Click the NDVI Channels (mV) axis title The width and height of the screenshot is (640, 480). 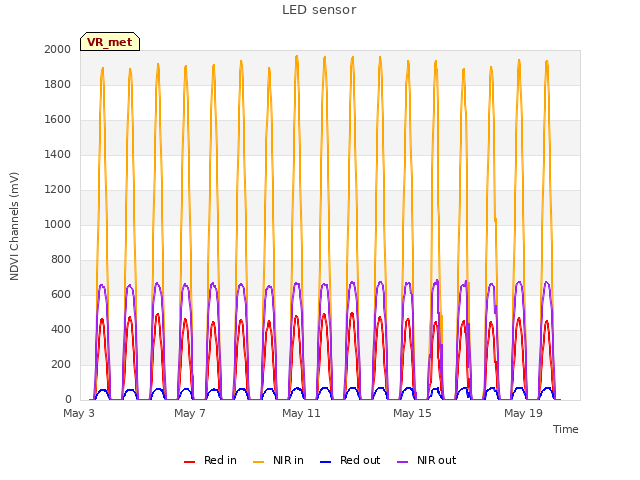14,226
